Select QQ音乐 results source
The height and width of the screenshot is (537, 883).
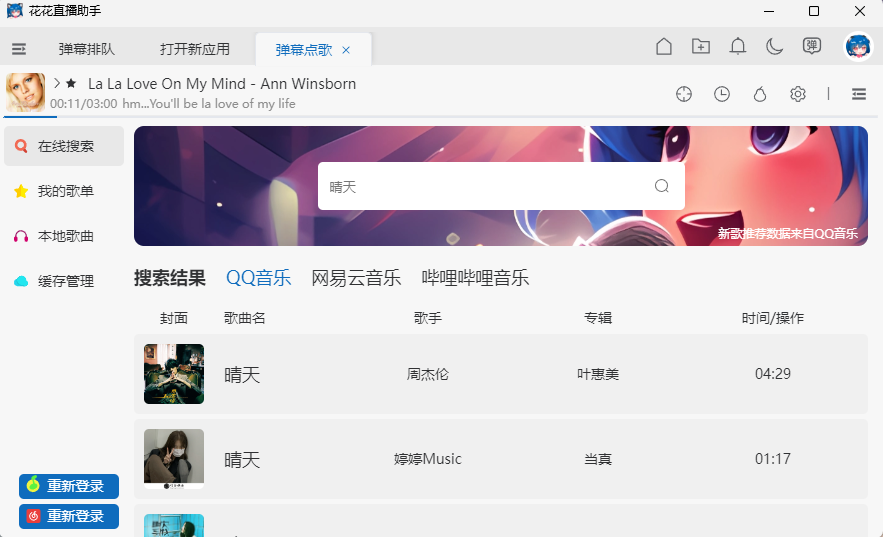[258, 278]
